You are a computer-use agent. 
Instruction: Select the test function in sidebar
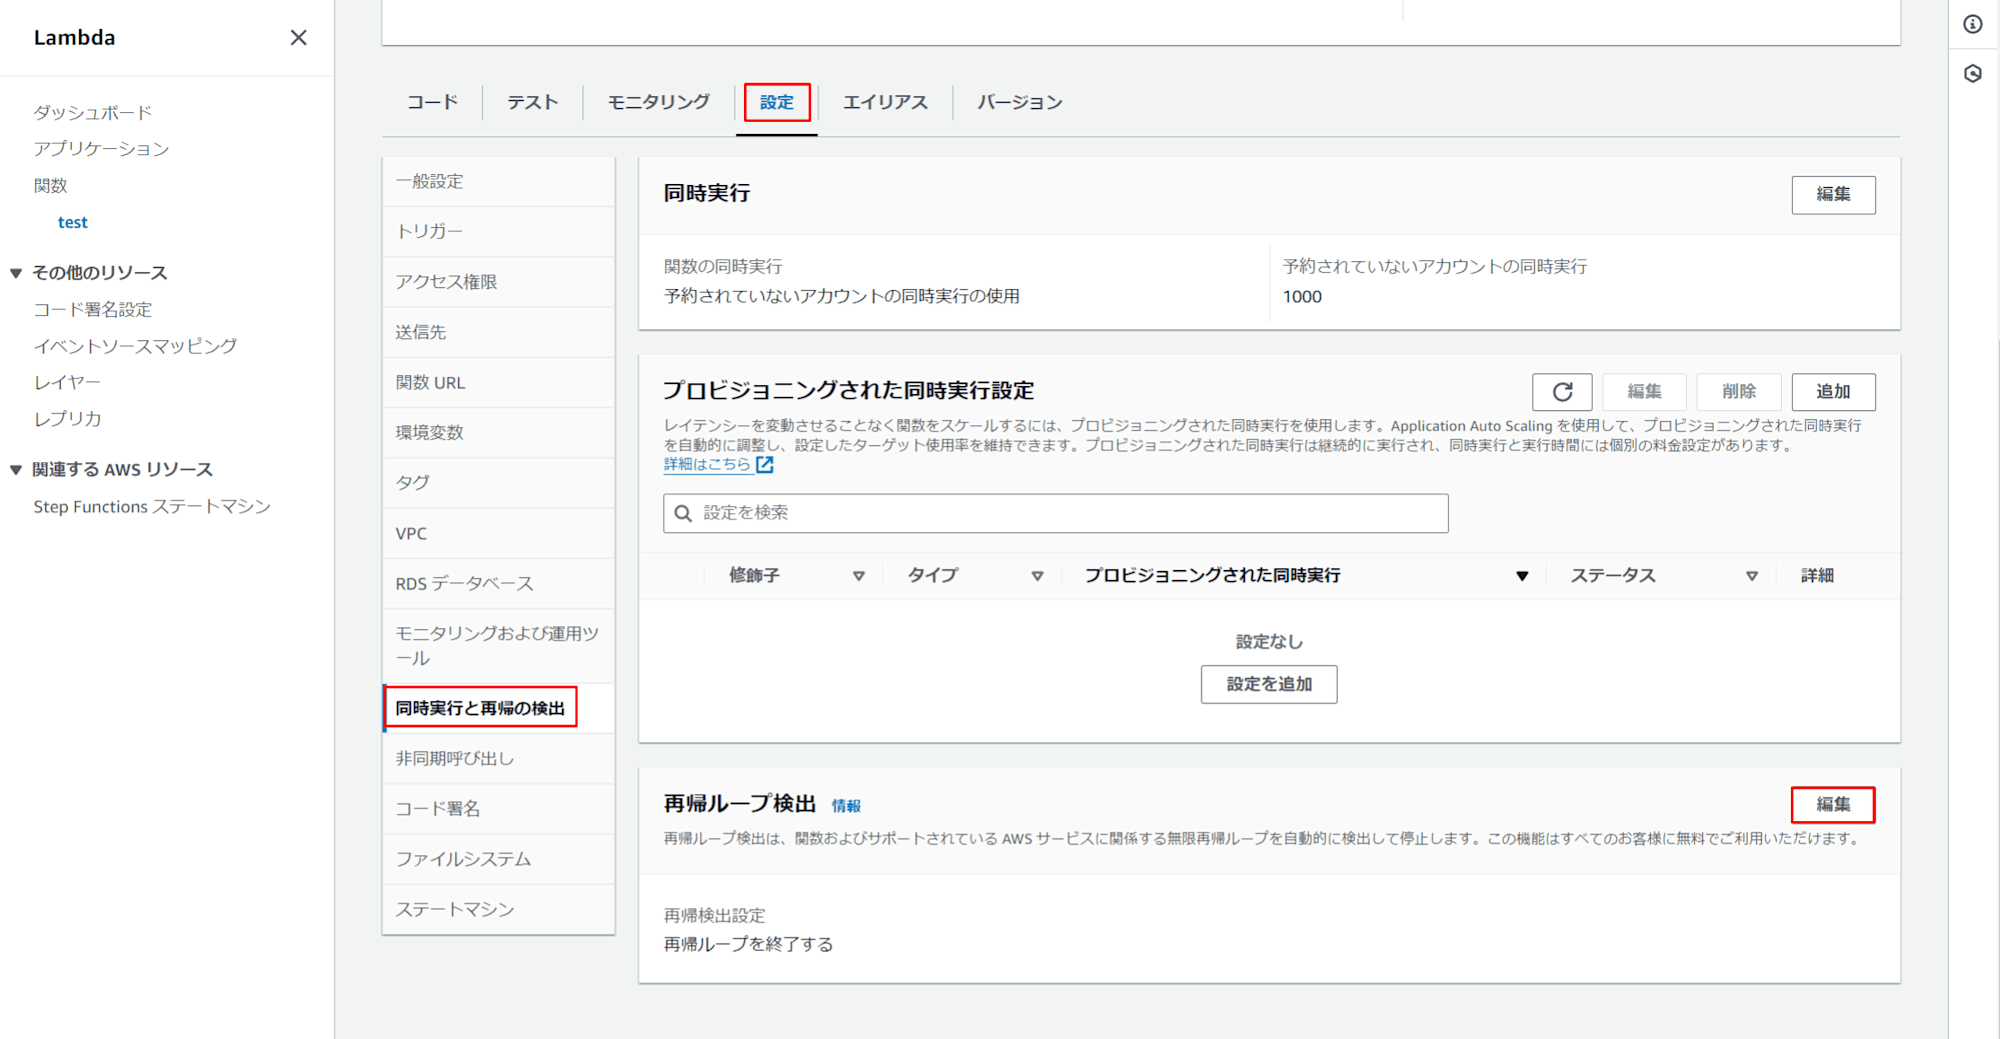tap(73, 222)
